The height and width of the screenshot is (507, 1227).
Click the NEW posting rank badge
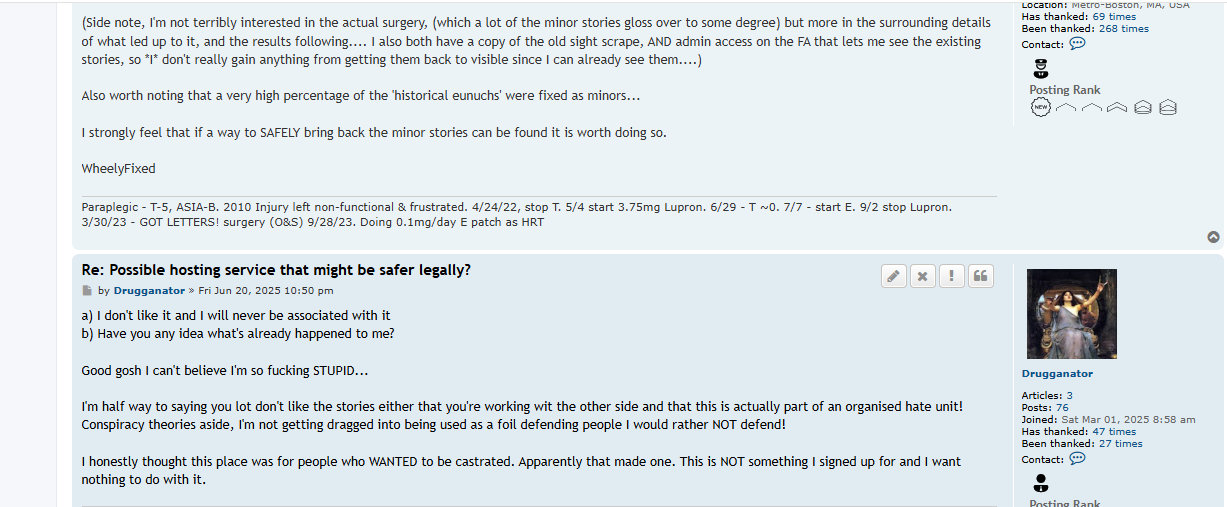1040,107
